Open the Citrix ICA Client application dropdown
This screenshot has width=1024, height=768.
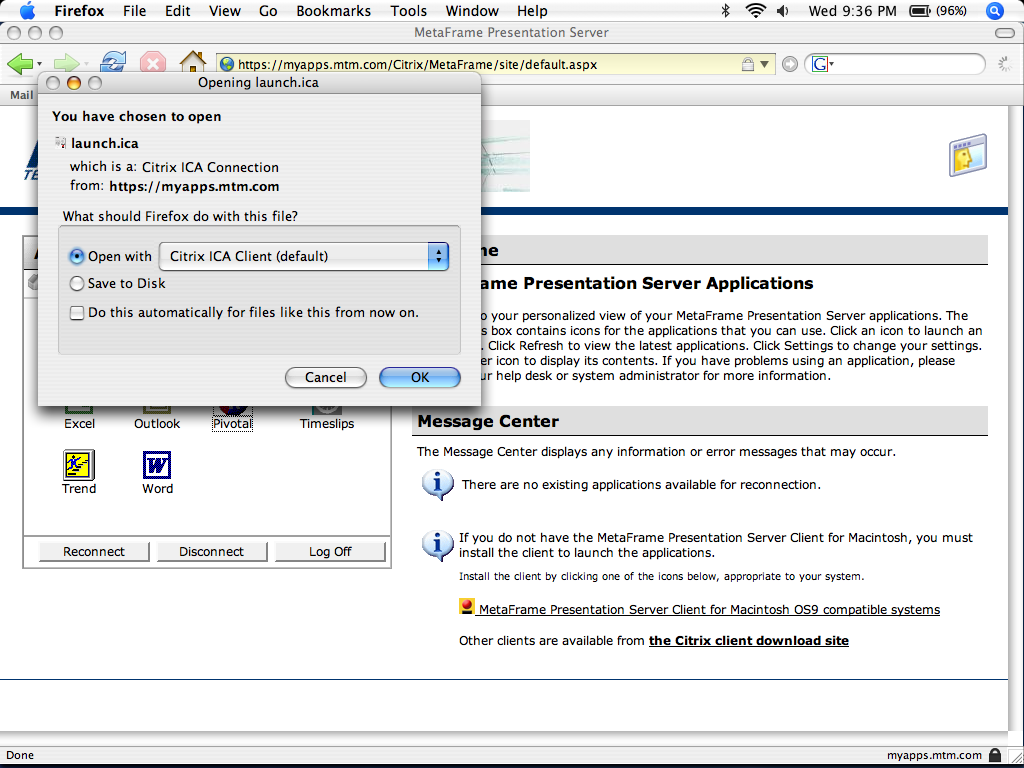click(304, 256)
